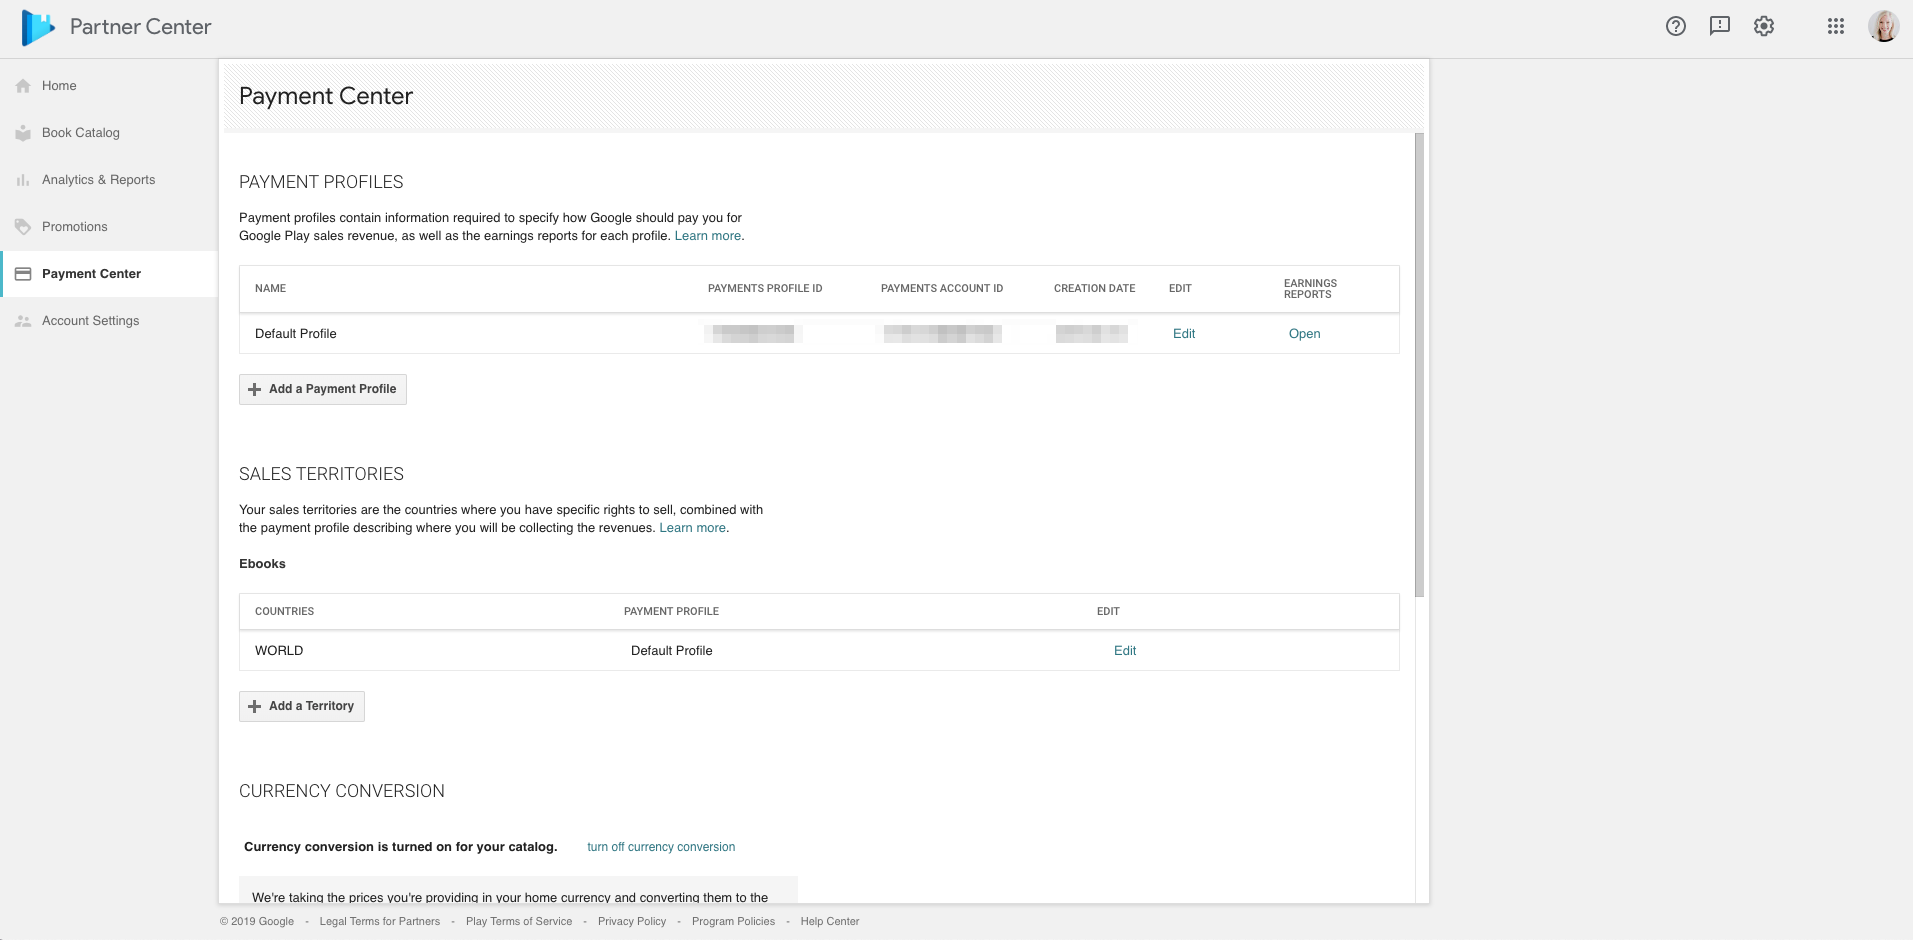This screenshot has width=1913, height=940.
Task: Click Add a Payment Profile button
Action: click(323, 389)
